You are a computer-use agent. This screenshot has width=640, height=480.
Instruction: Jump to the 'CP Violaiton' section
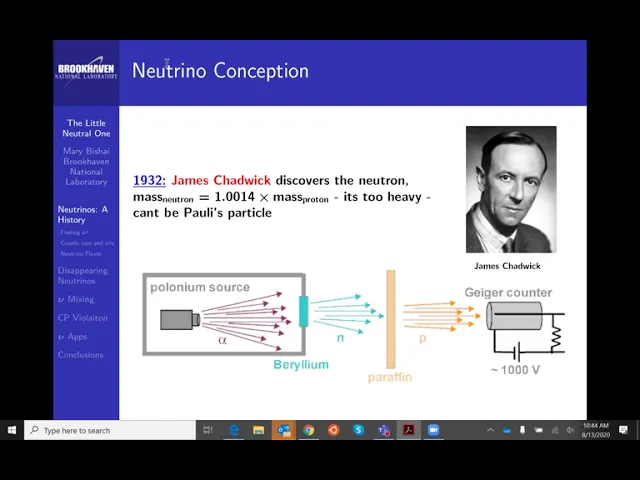click(82, 318)
